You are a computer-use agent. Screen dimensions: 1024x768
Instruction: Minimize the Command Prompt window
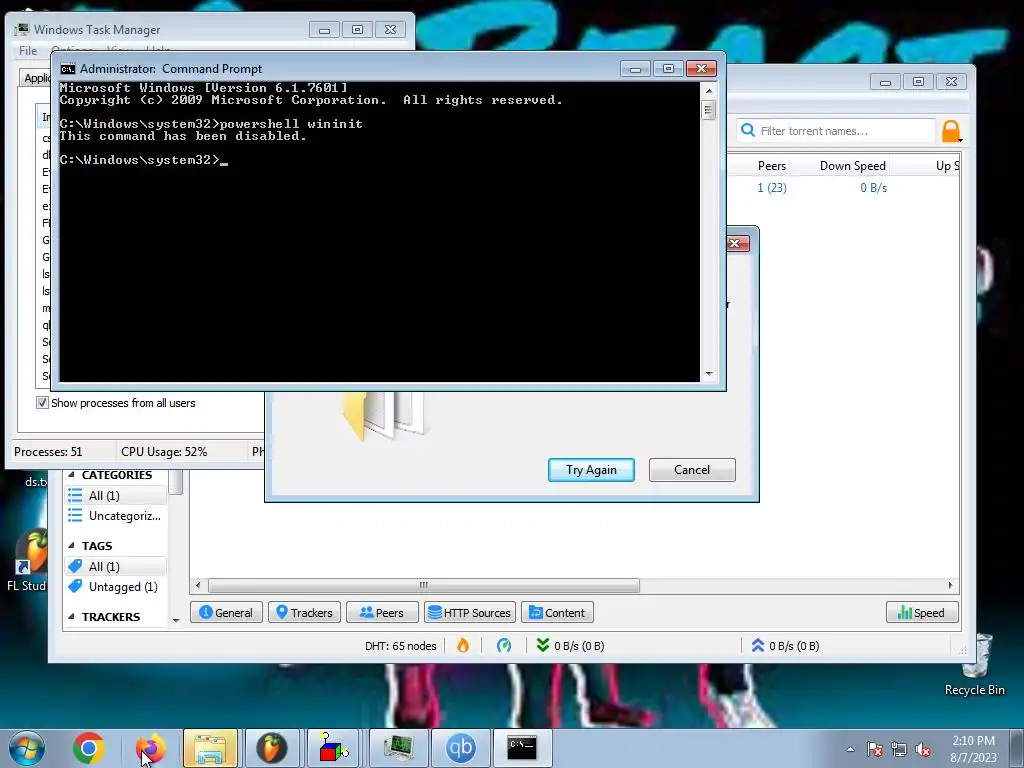tap(635, 69)
